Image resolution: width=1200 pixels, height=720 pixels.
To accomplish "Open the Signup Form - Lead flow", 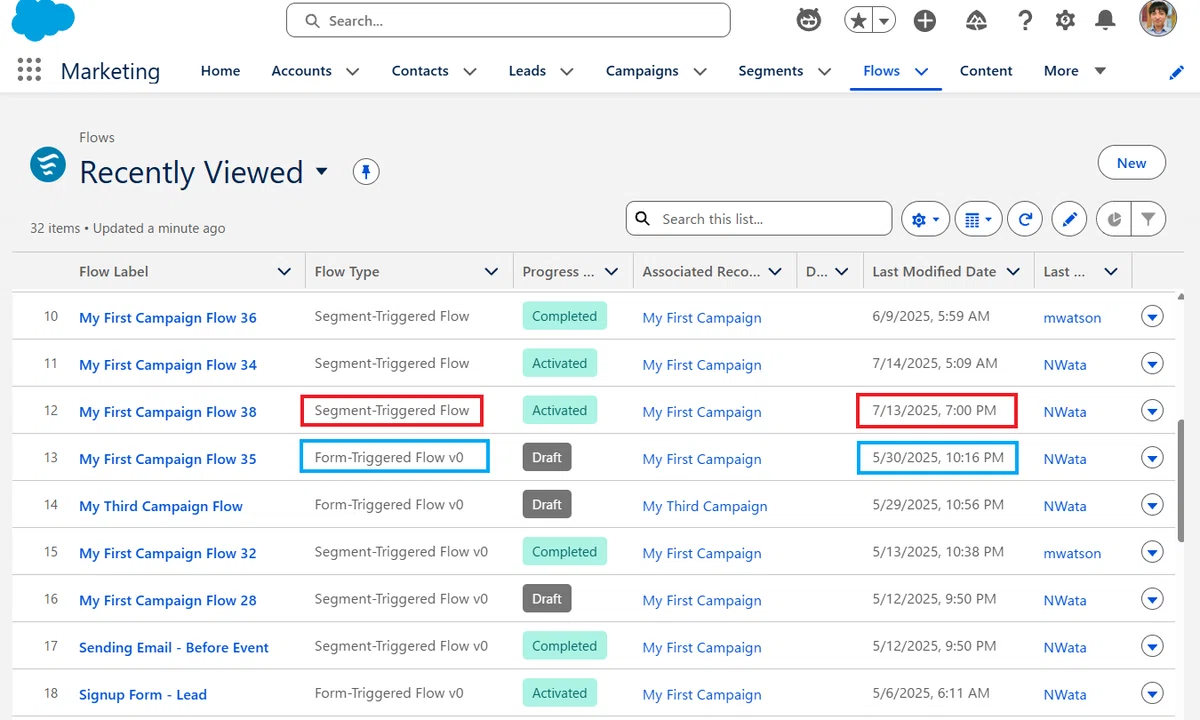I will click(143, 694).
